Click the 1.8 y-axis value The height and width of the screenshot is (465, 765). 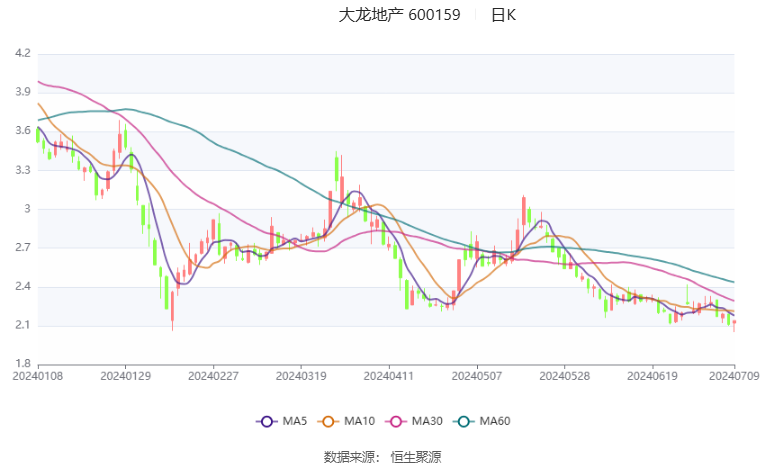[22, 364]
